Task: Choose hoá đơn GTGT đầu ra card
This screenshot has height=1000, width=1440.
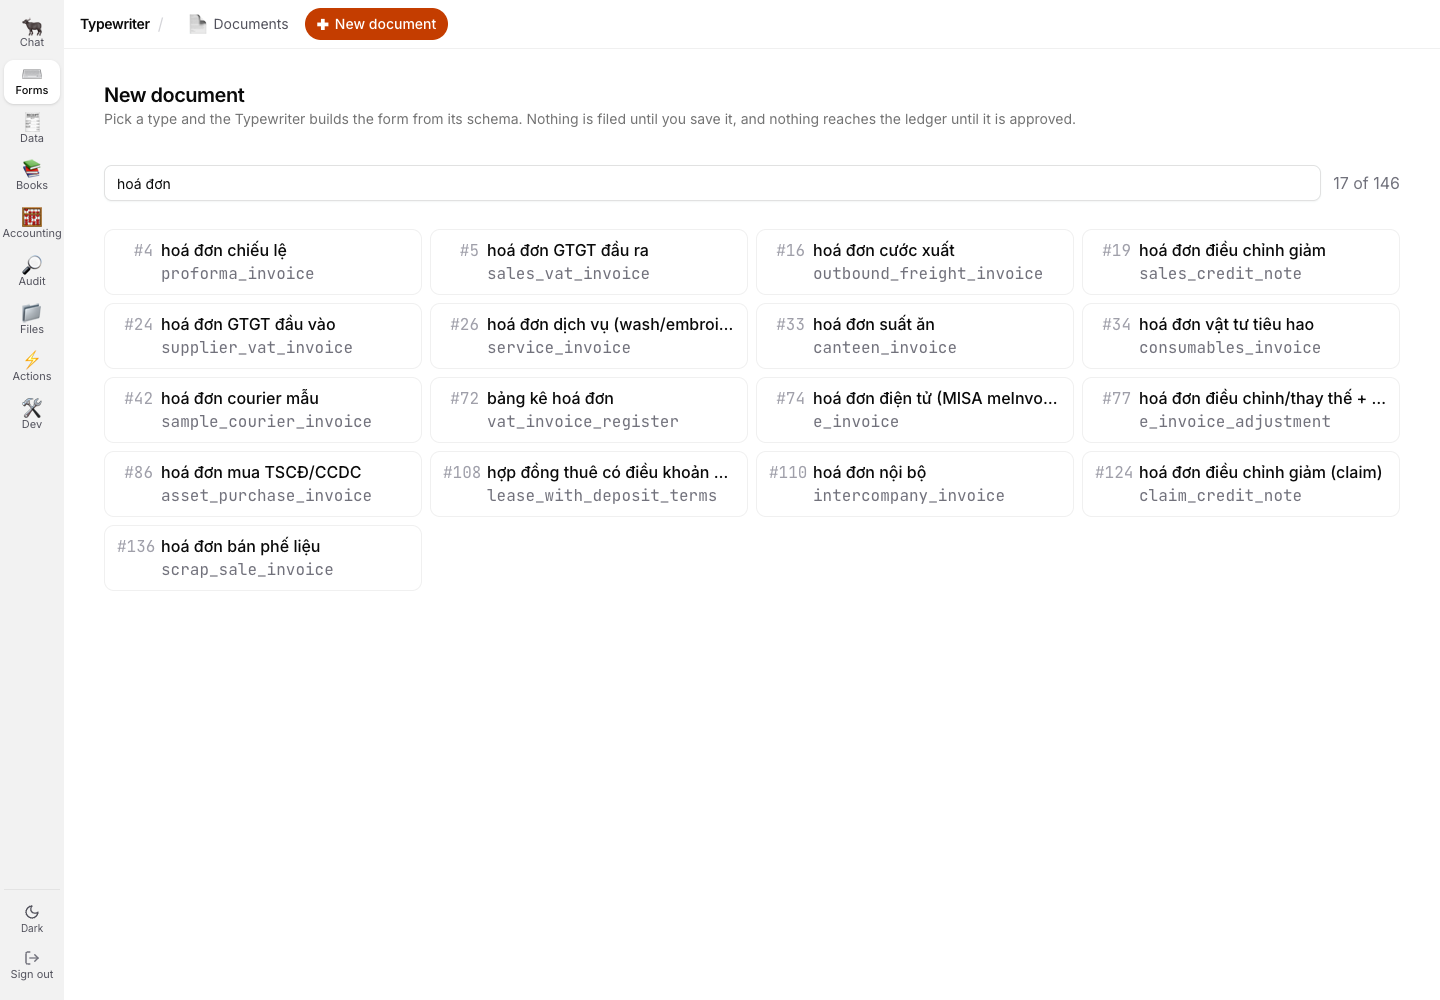Action: 589,262
